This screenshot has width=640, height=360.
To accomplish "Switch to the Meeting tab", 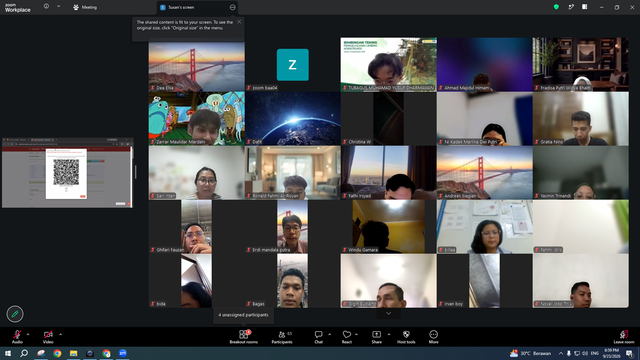I will [85, 7].
